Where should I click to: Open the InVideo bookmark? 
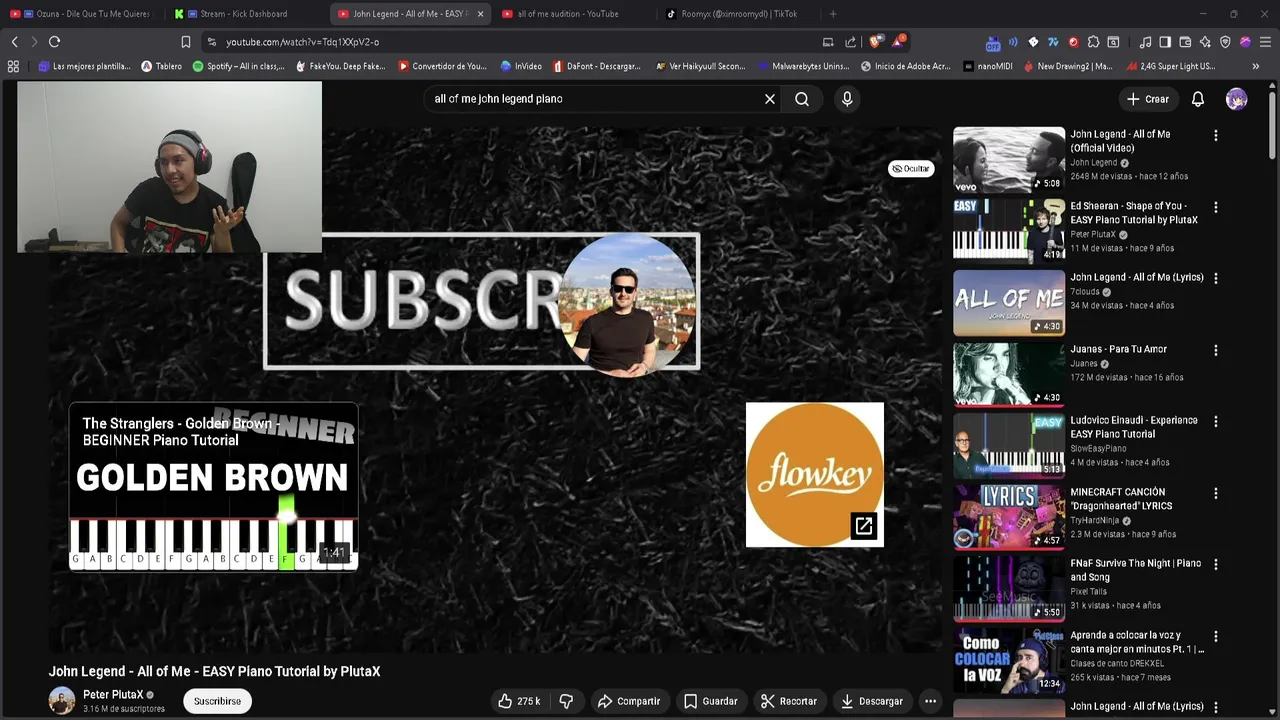click(521, 66)
